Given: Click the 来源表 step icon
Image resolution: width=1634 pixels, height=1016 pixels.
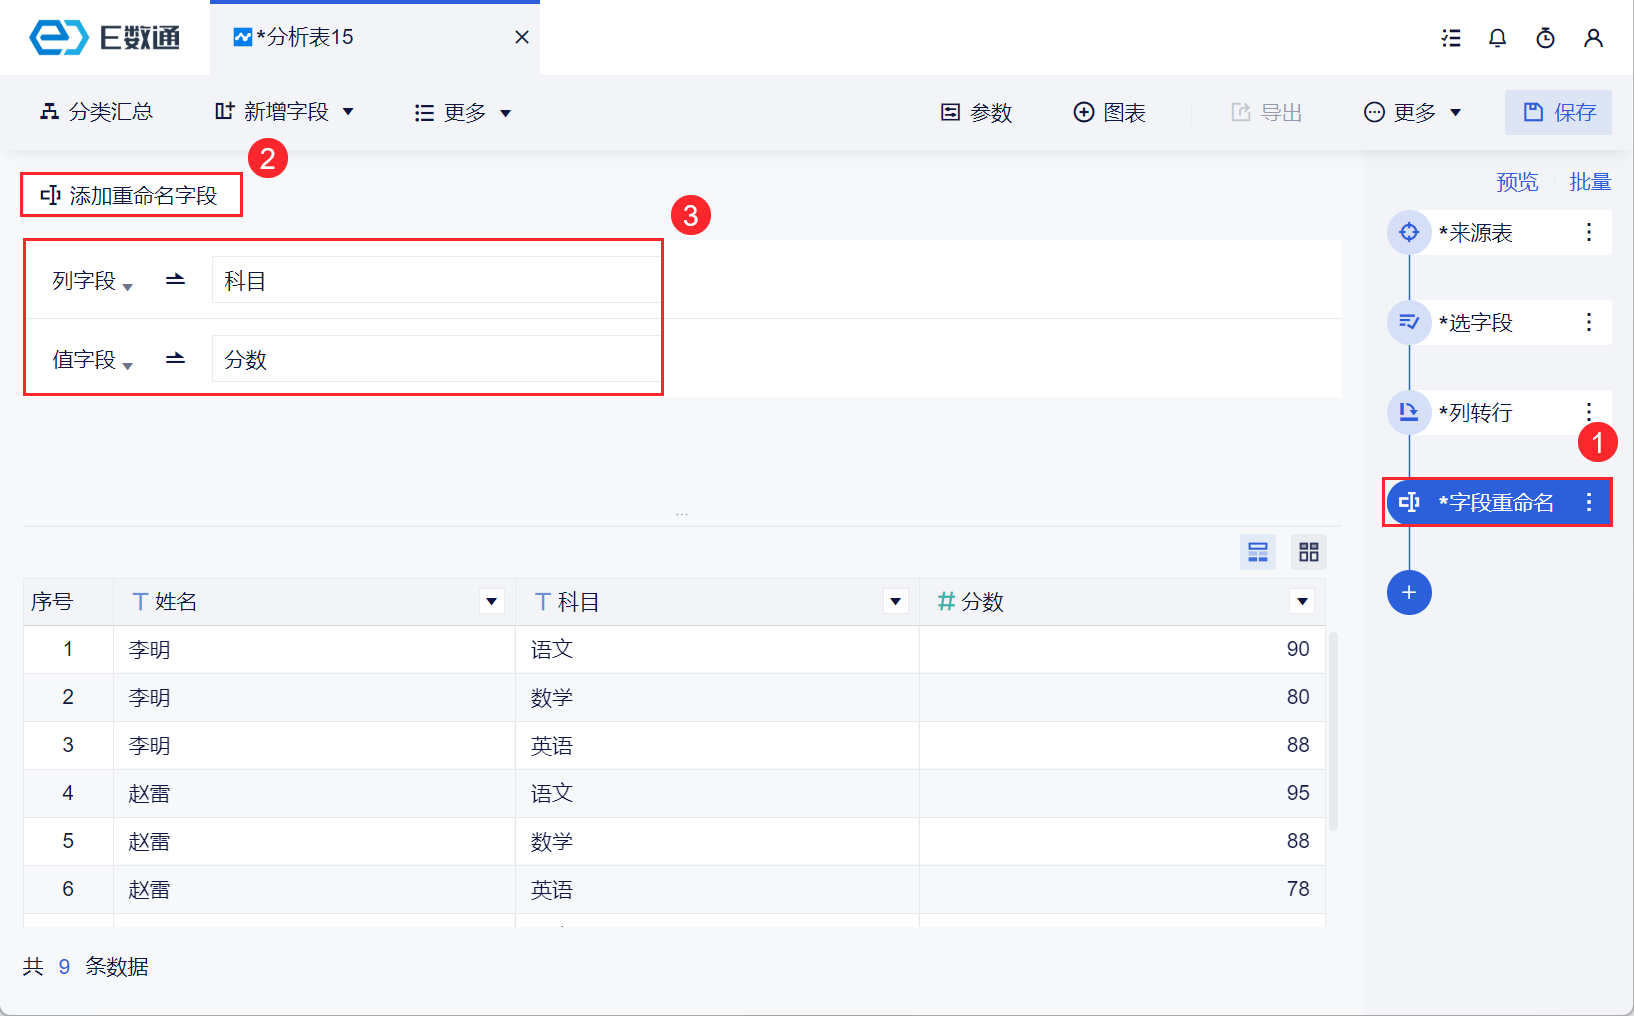Looking at the screenshot, I should [x=1409, y=233].
